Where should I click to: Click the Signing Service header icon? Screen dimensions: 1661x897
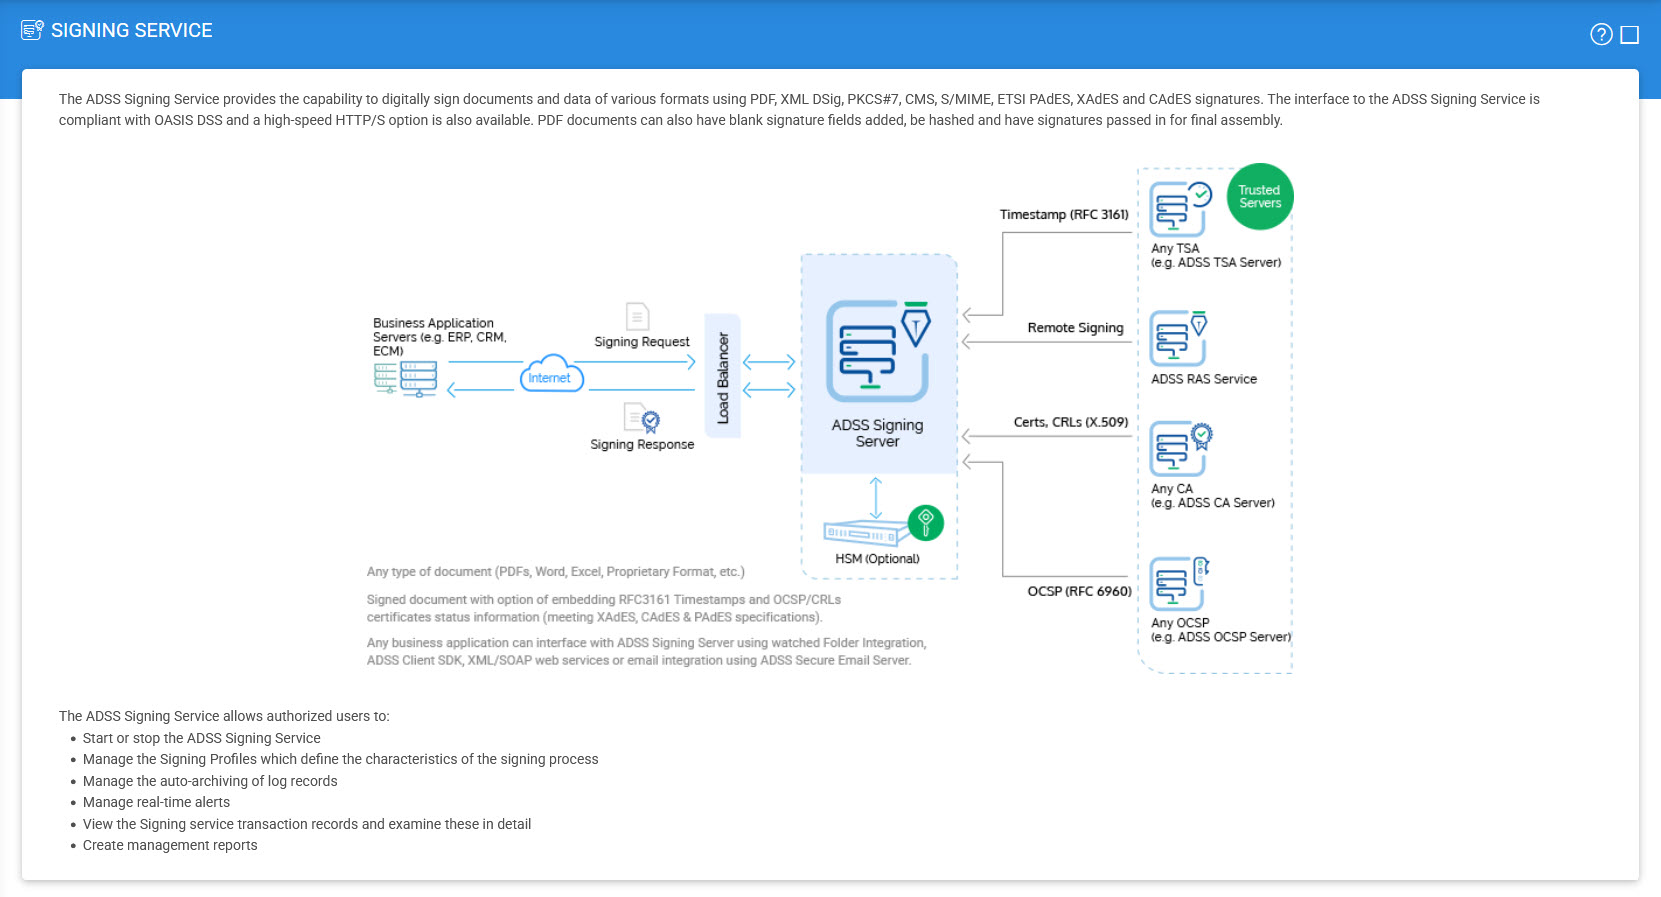[x=32, y=30]
